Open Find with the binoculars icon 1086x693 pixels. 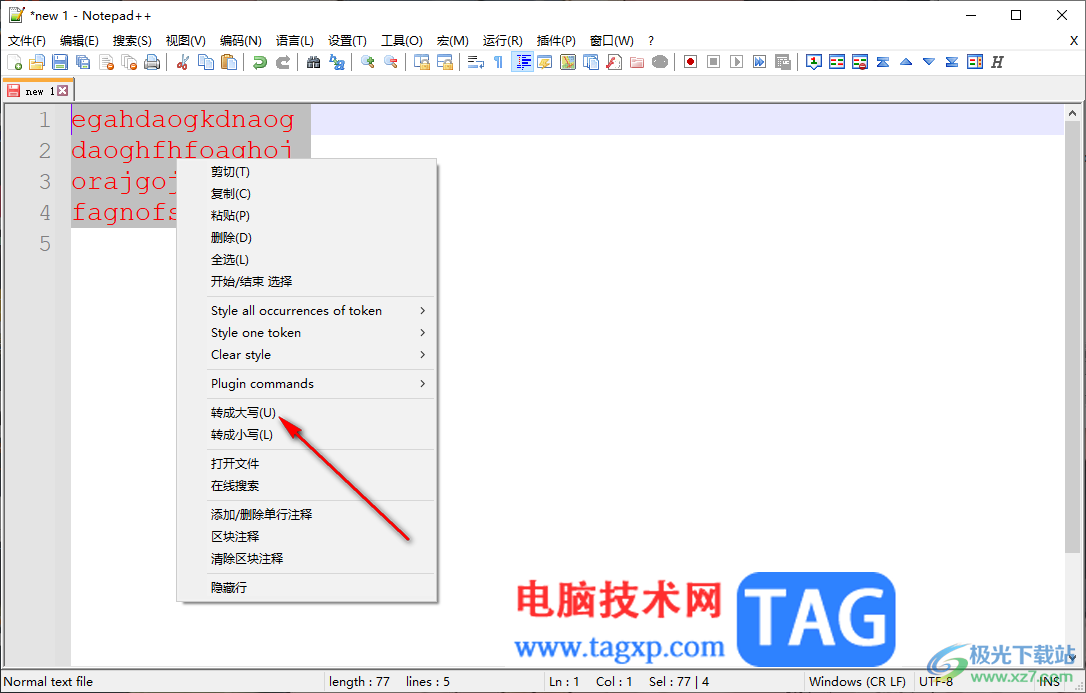tap(314, 62)
